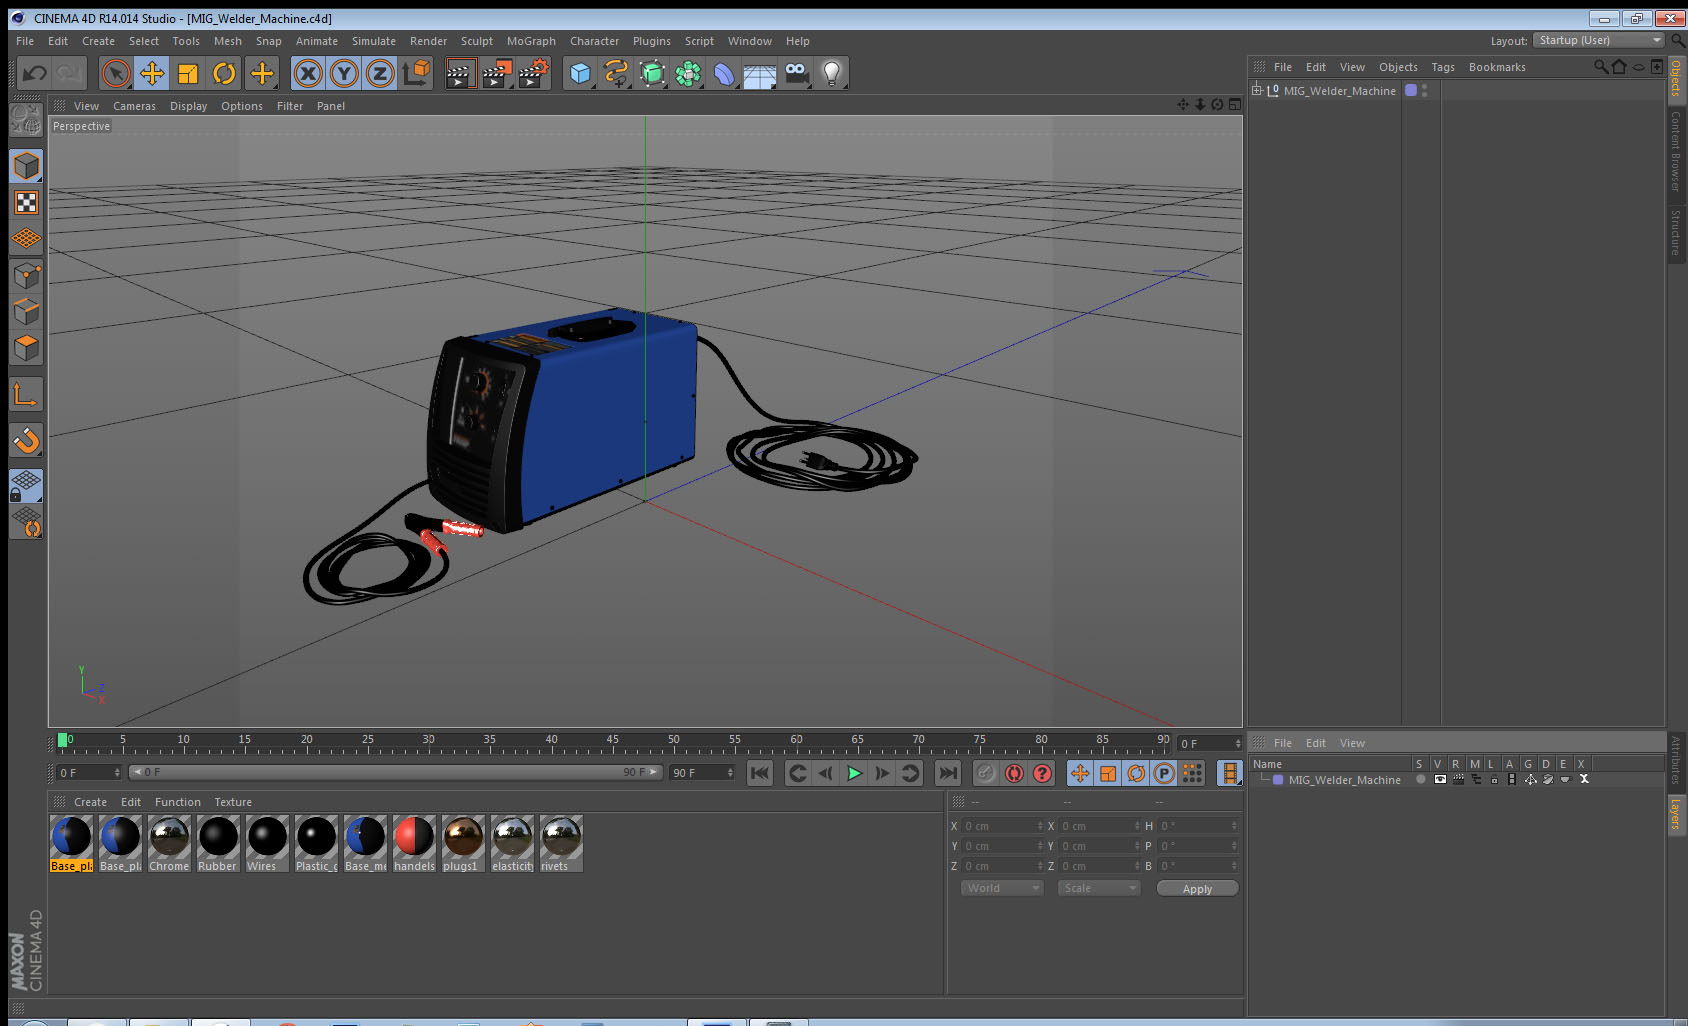Open the Layout Startup dropdown
Viewport: 1688px width, 1026px height.
click(1599, 41)
